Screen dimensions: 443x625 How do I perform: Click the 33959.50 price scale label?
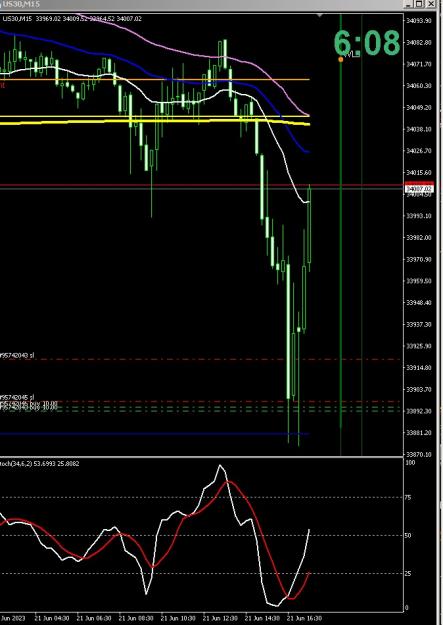click(x=418, y=281)
